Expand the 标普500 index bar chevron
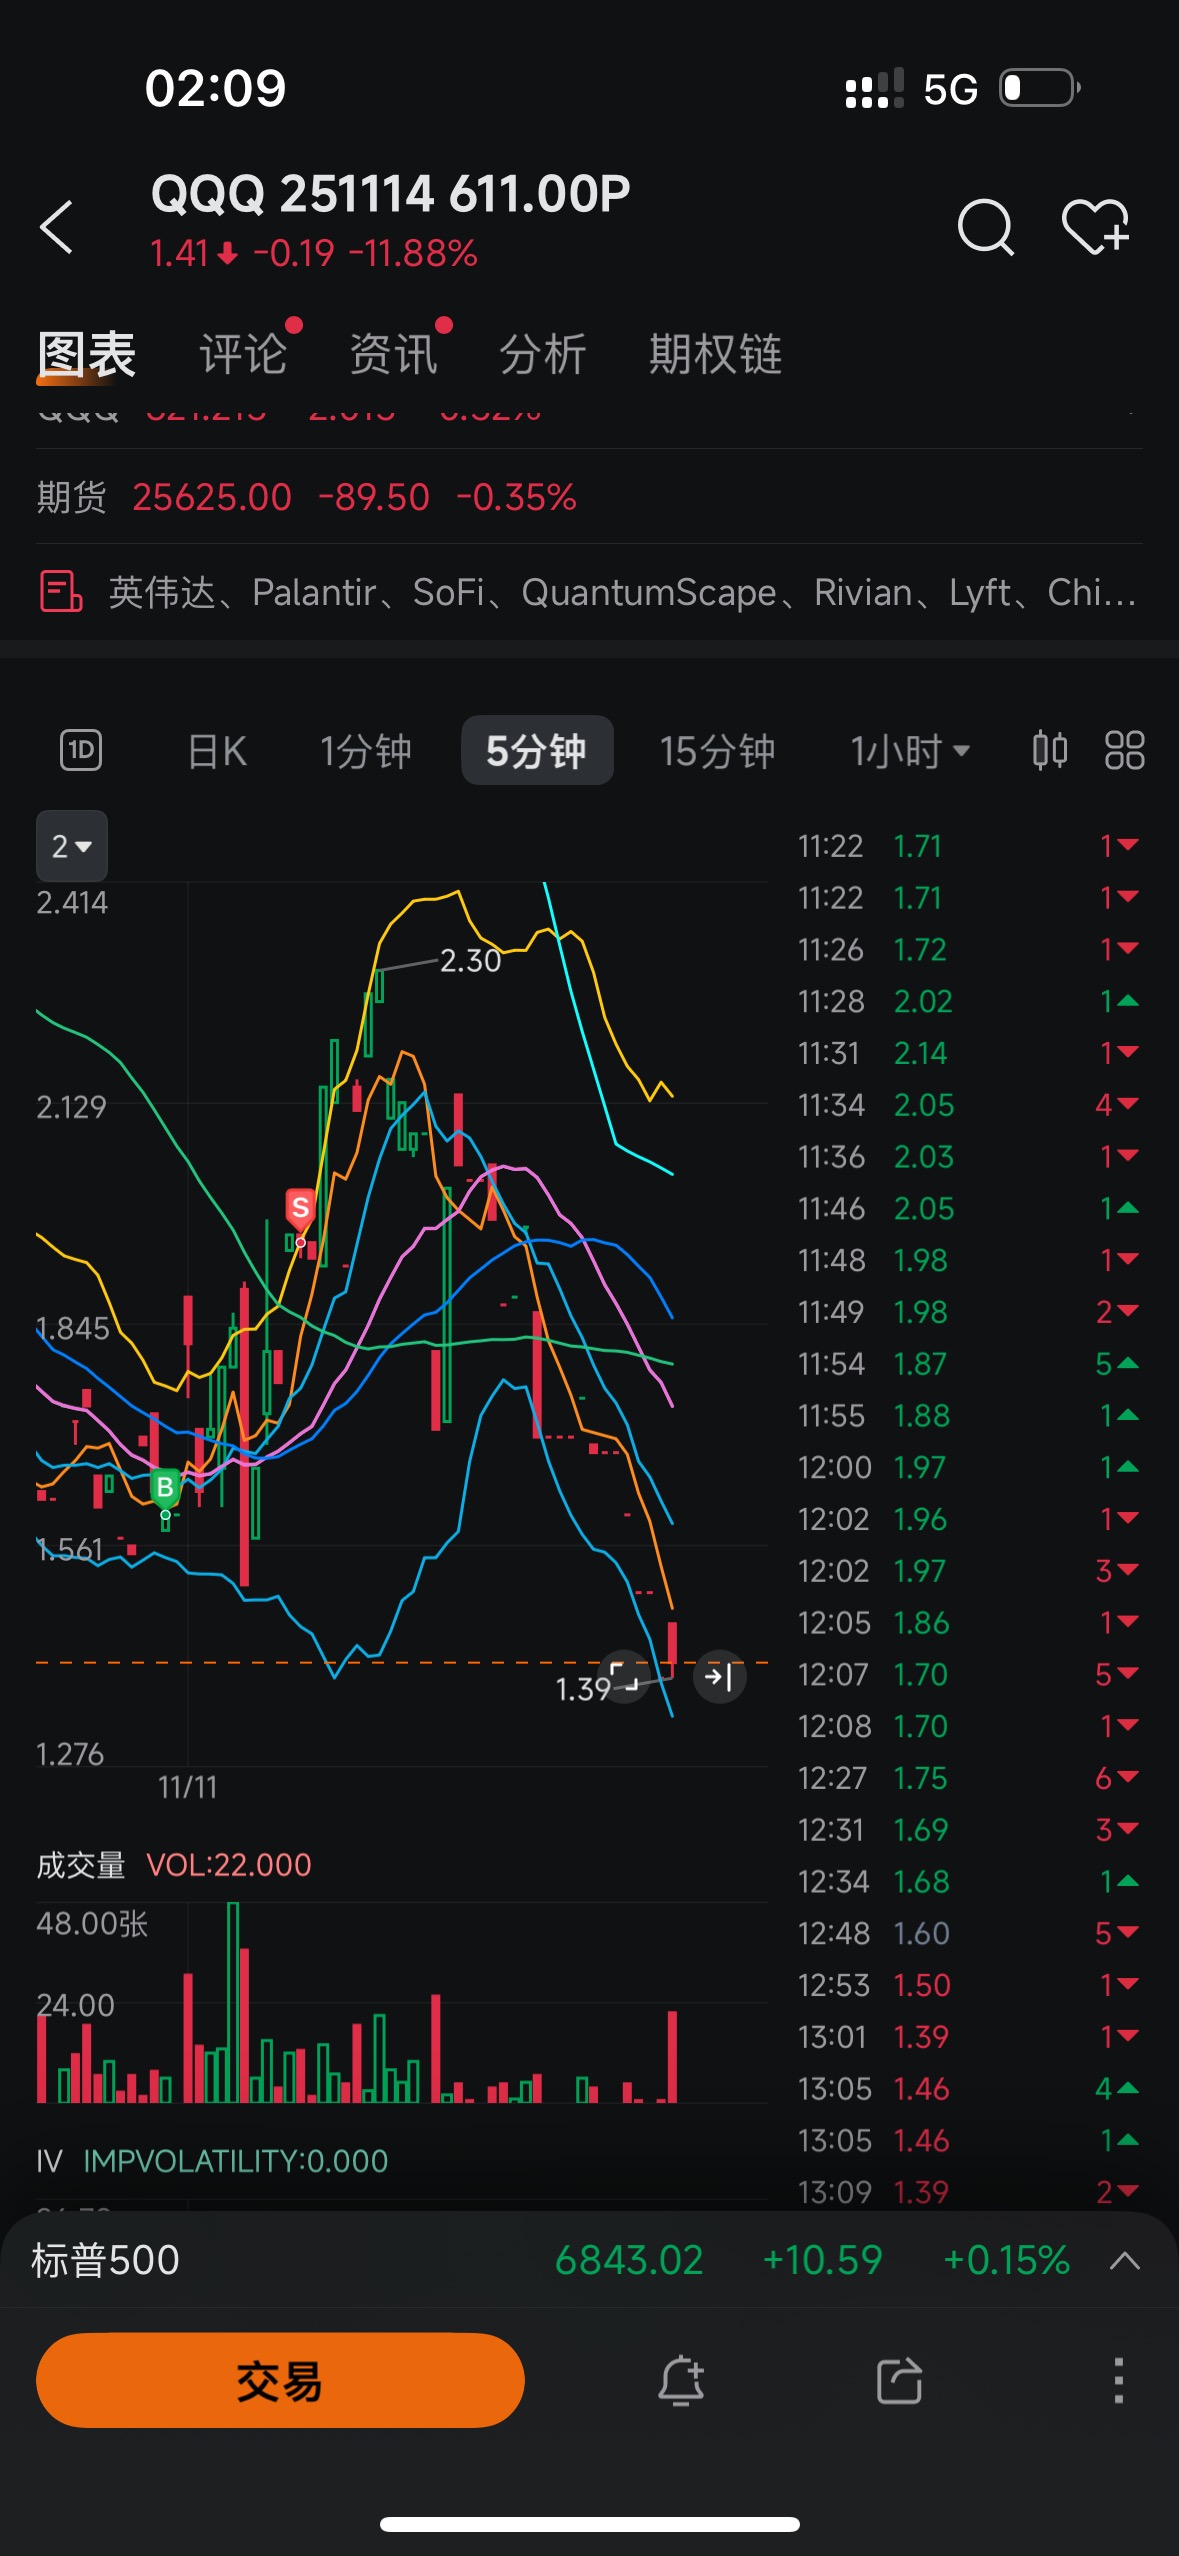1179x2556 pixels. (x=1125, y=2261)
